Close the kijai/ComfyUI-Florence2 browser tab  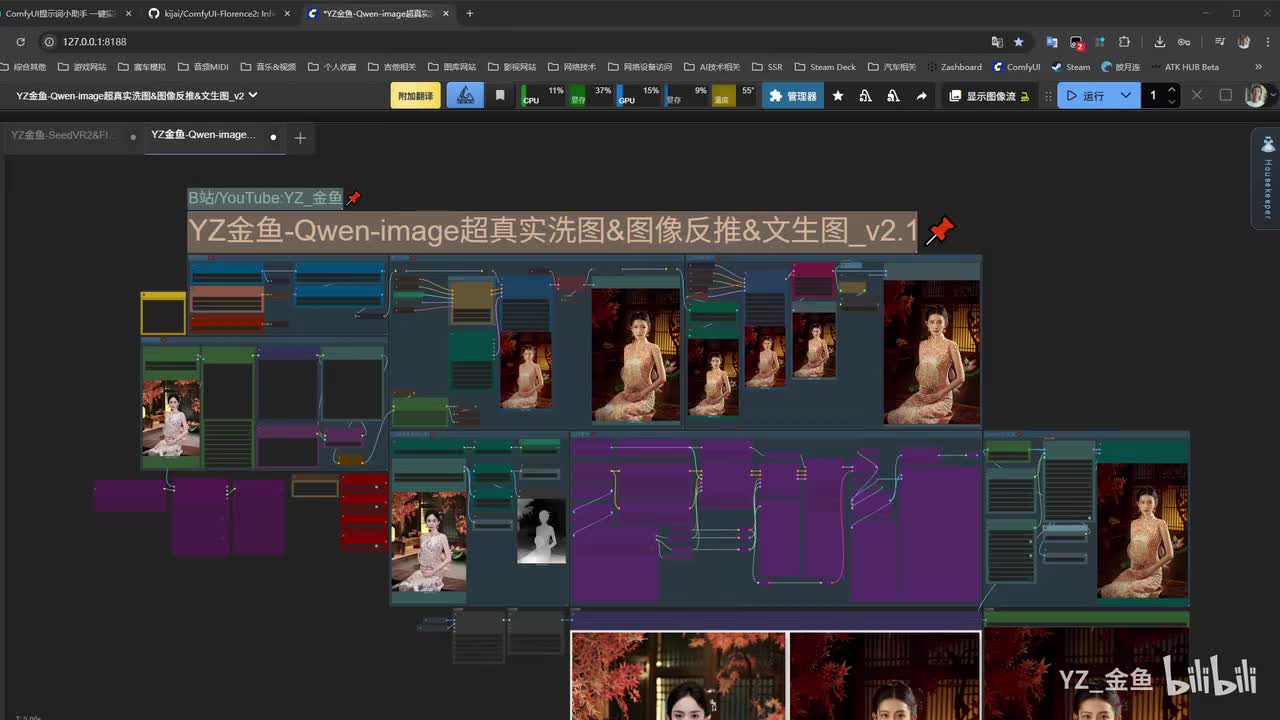pyautogui.click(x=288, y=13)
